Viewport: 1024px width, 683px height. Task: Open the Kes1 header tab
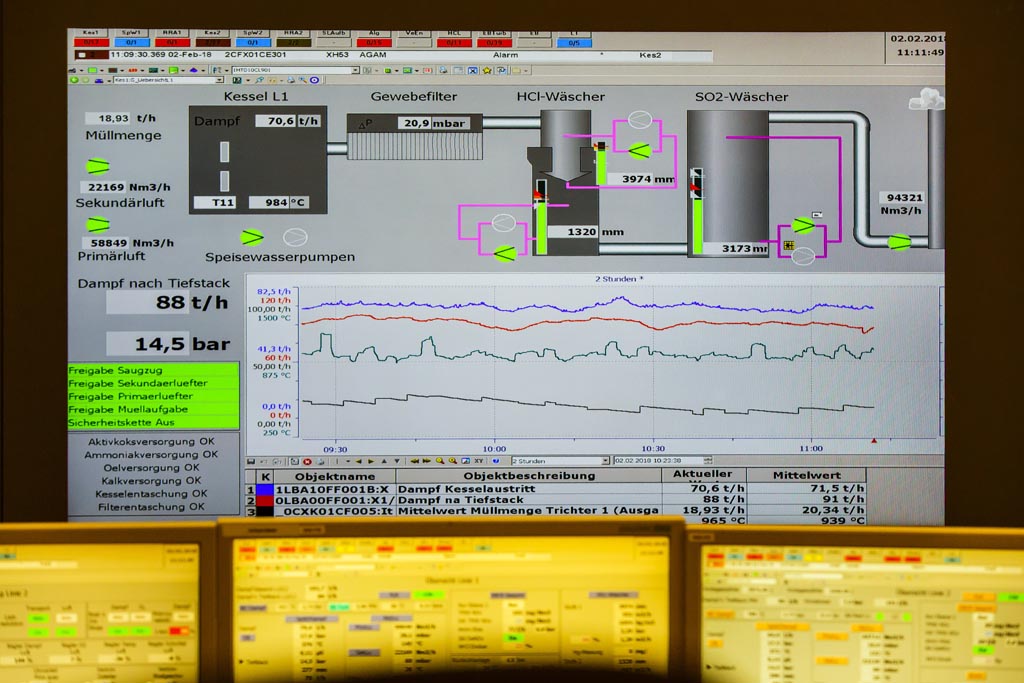click(x=90, y=38)
